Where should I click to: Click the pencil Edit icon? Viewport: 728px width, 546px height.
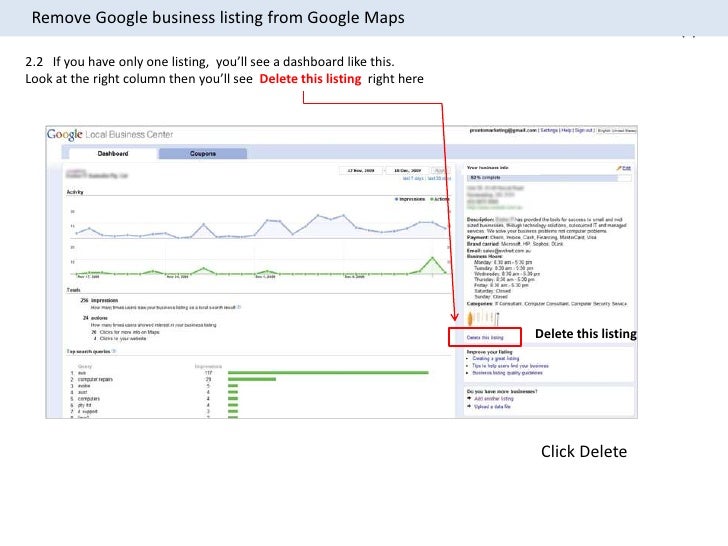click(619, 168)
